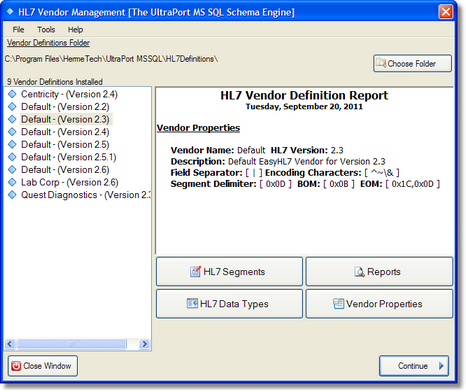Click the Vendor Definitions Folder label

click(x=48, y=43)
